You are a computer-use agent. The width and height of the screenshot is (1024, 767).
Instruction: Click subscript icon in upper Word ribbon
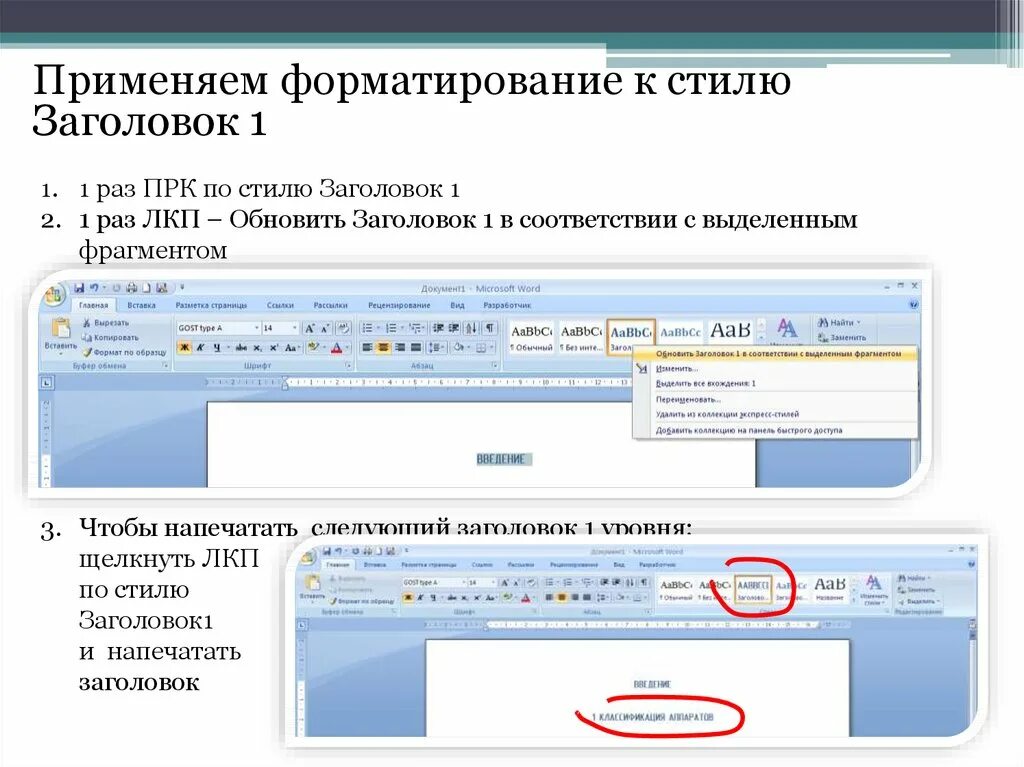(x=258, y=348)
